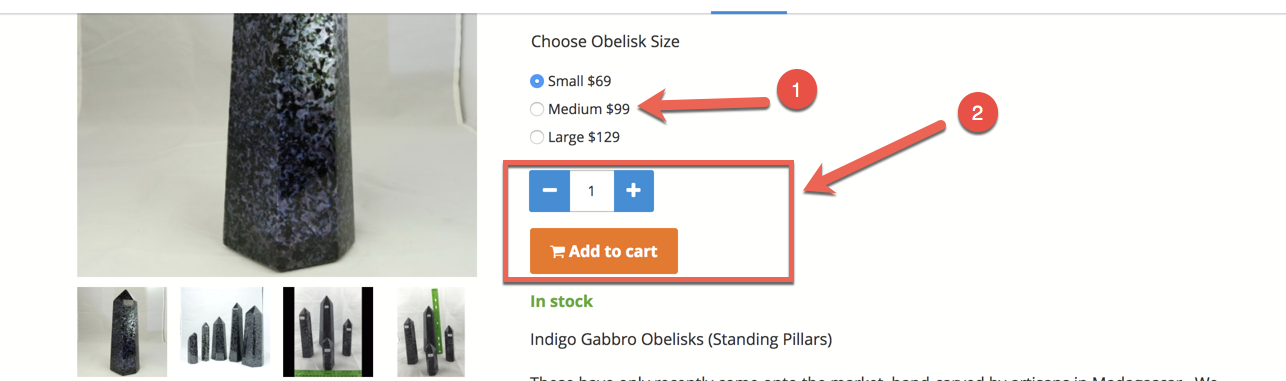The height and width of the screenshot is (381, 1286).
Task: Click the red circle annotation numbered 2
Action: coord(979,113)
